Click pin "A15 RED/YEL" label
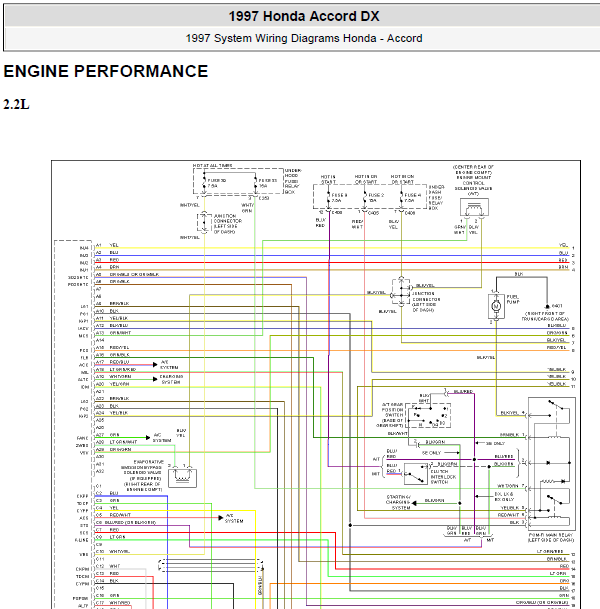This screenshot has height=609, width=600. pyautogui.click(x=113, y=347)
